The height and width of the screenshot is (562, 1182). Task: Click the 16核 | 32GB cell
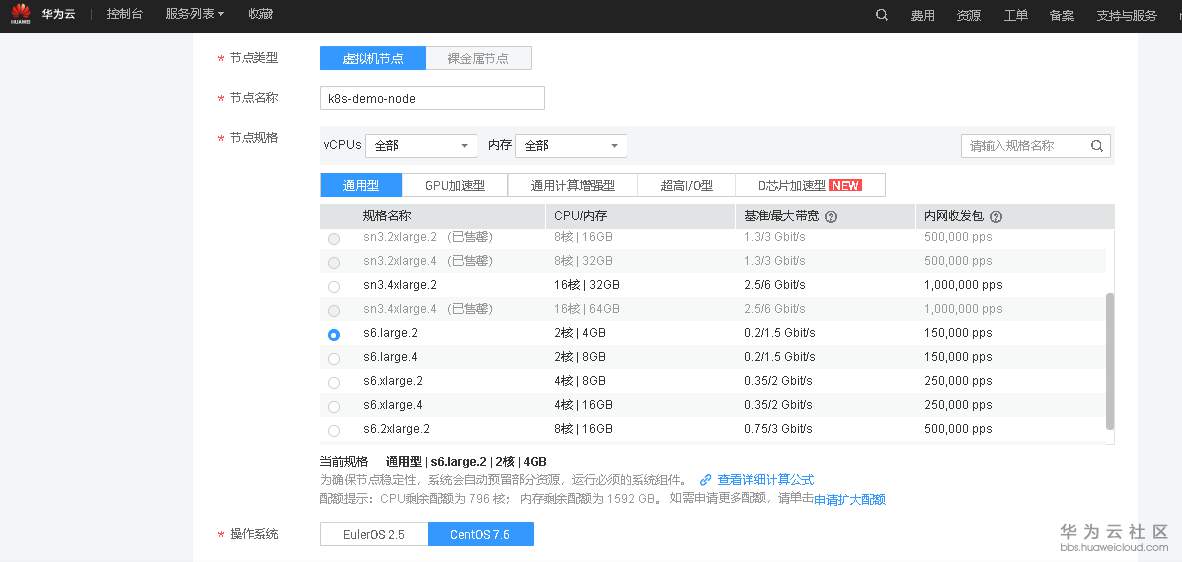click(x=586, y=286)
